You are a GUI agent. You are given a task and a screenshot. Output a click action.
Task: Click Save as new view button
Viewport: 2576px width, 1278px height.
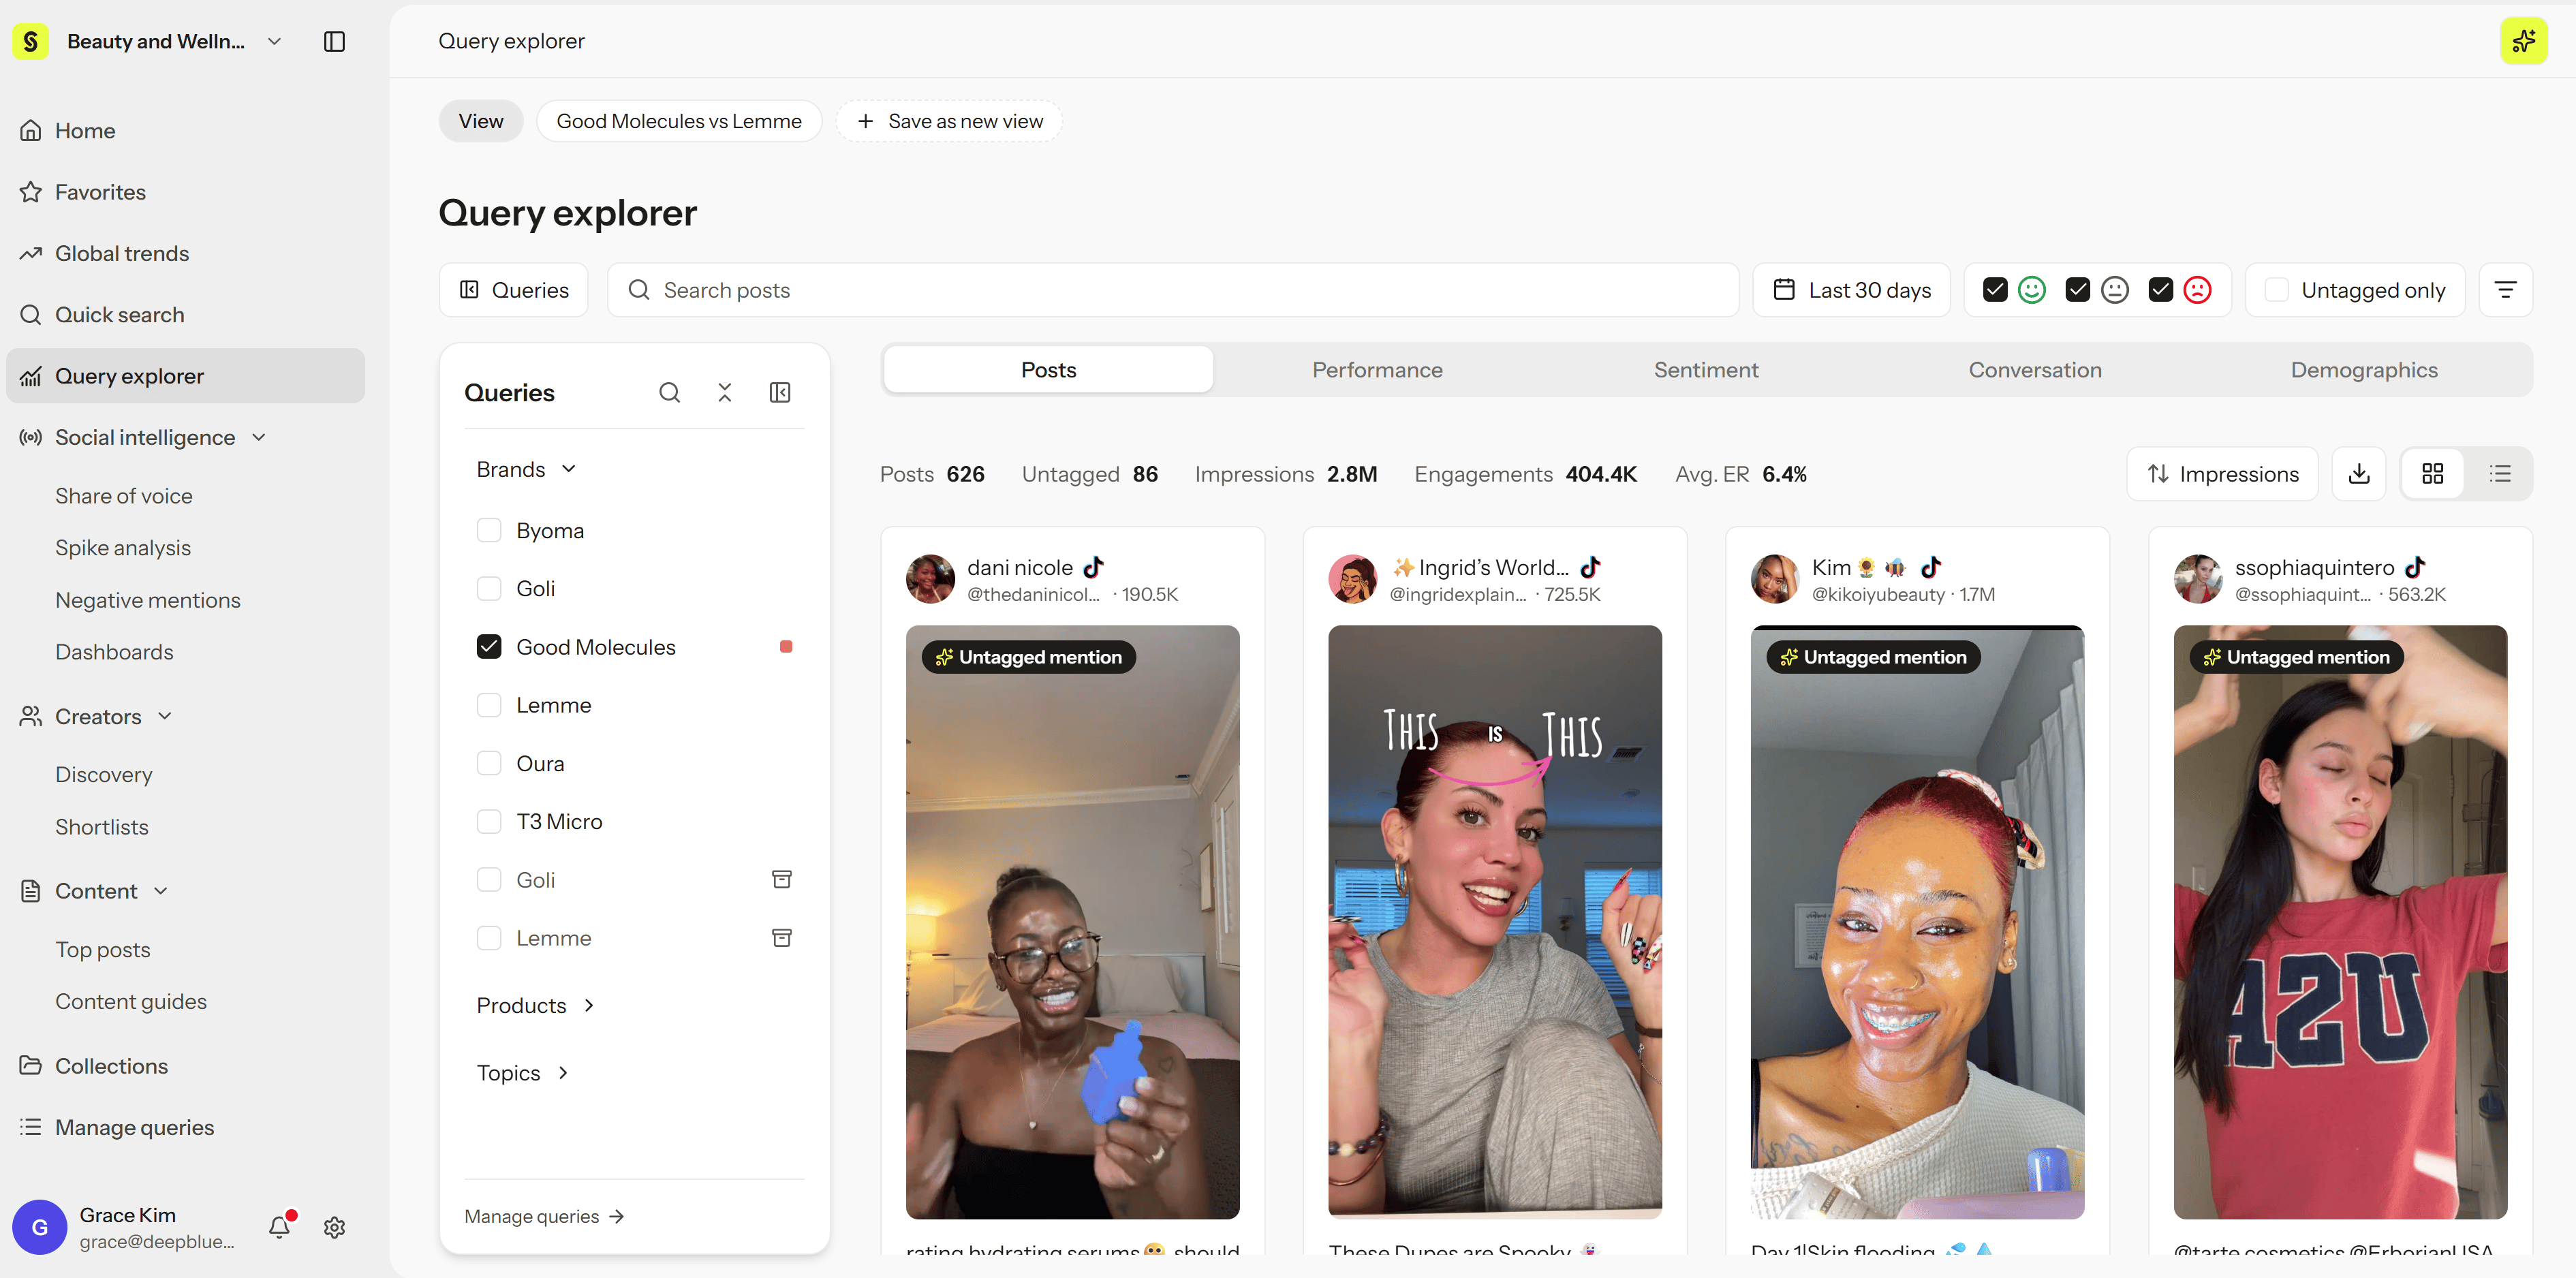pyautogui.click(x=949, y=121)
